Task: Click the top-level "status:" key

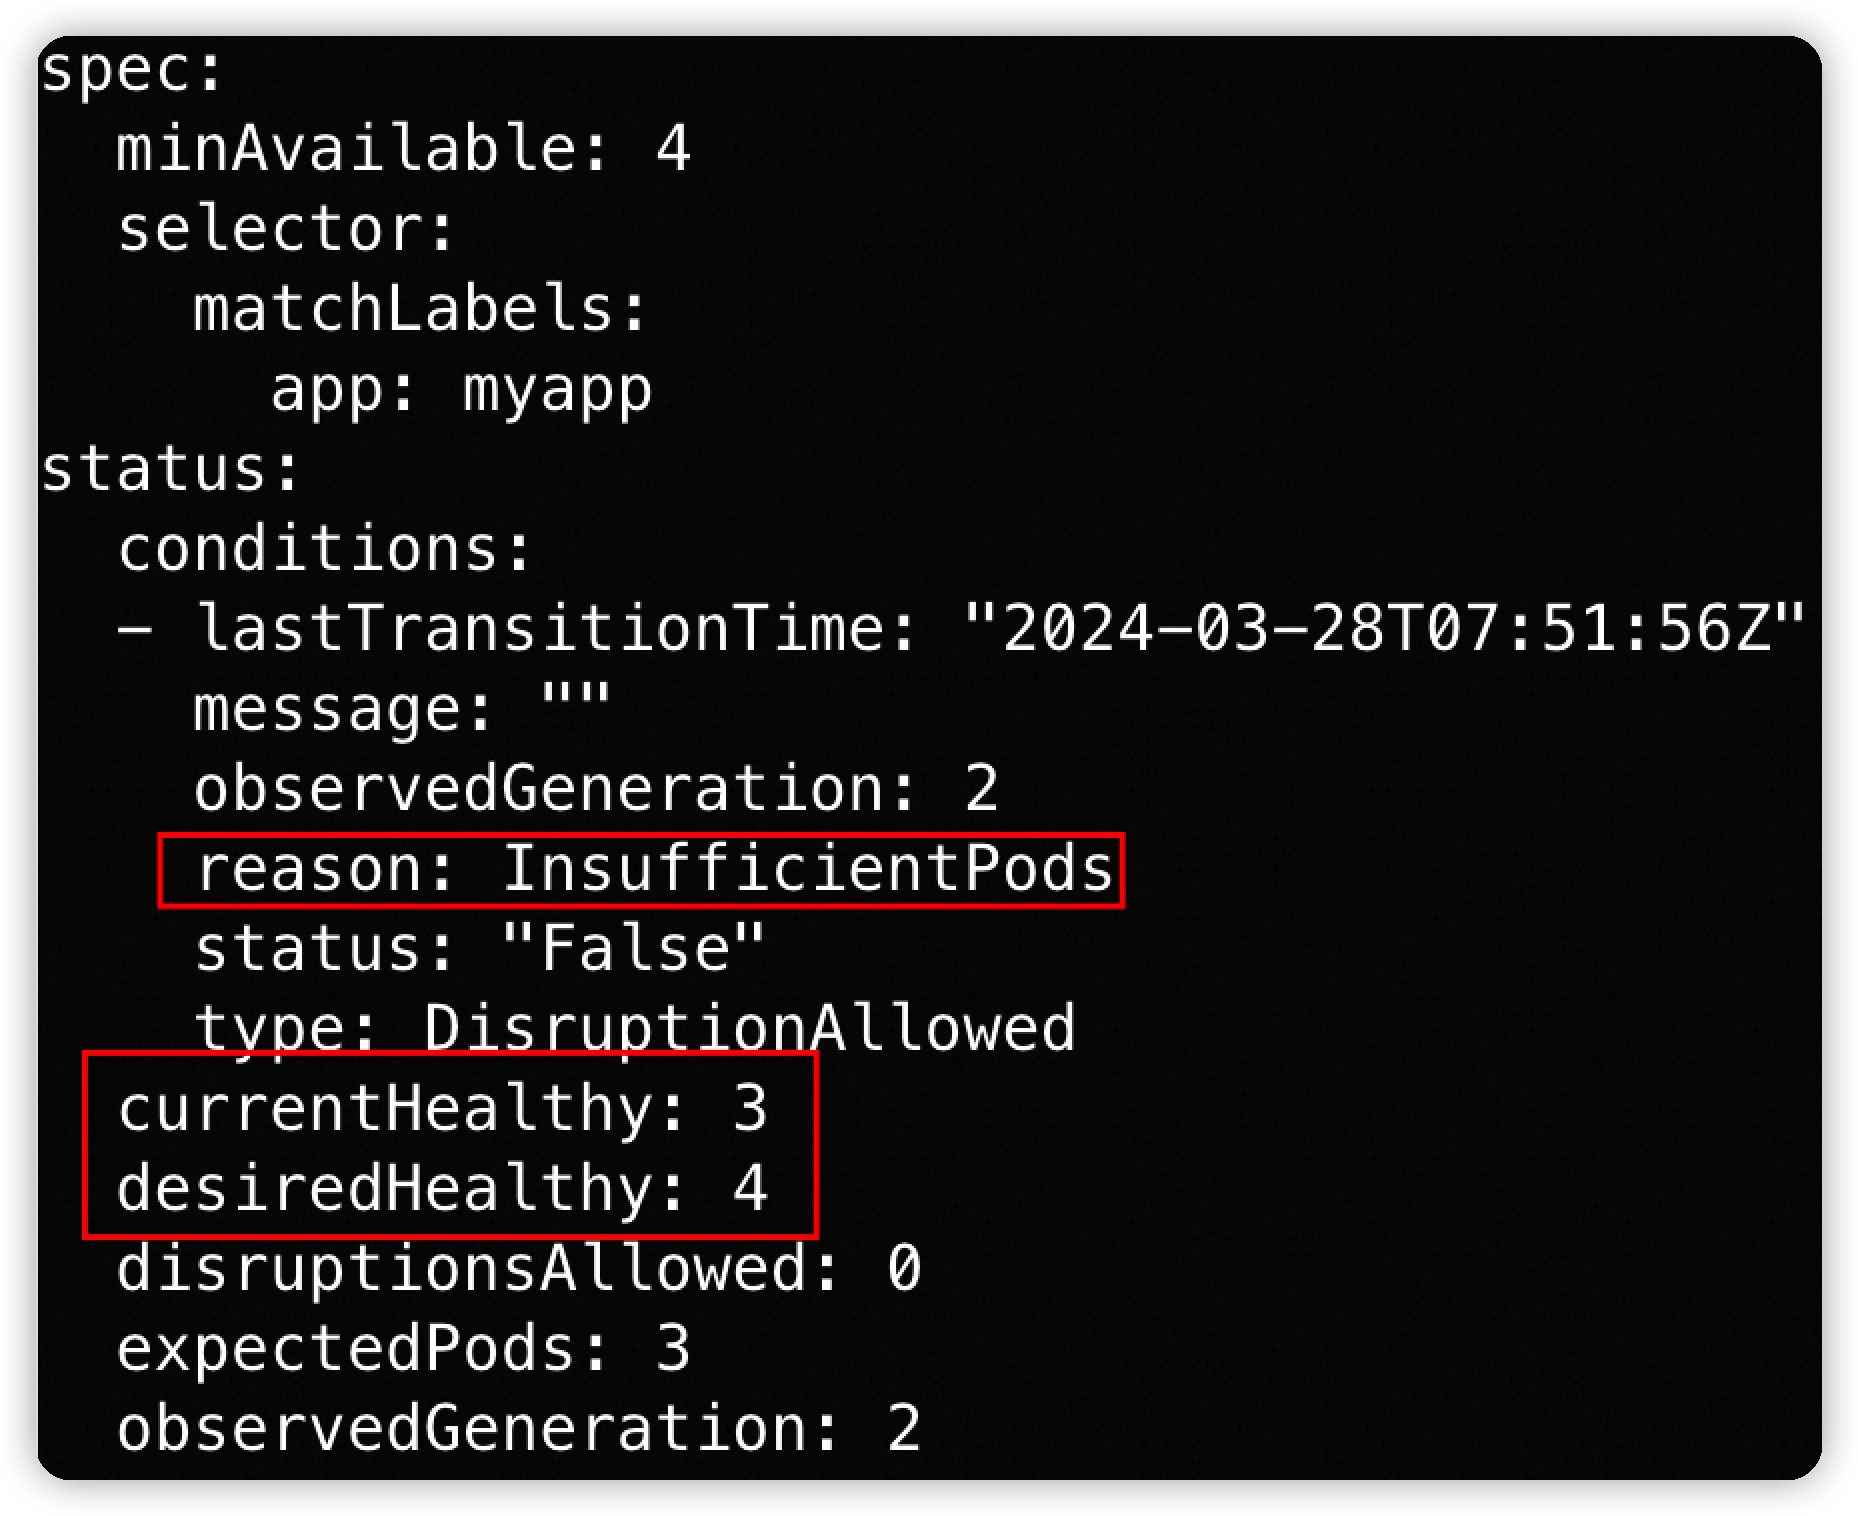Action: pyautogui.click(x=170, y=470)
